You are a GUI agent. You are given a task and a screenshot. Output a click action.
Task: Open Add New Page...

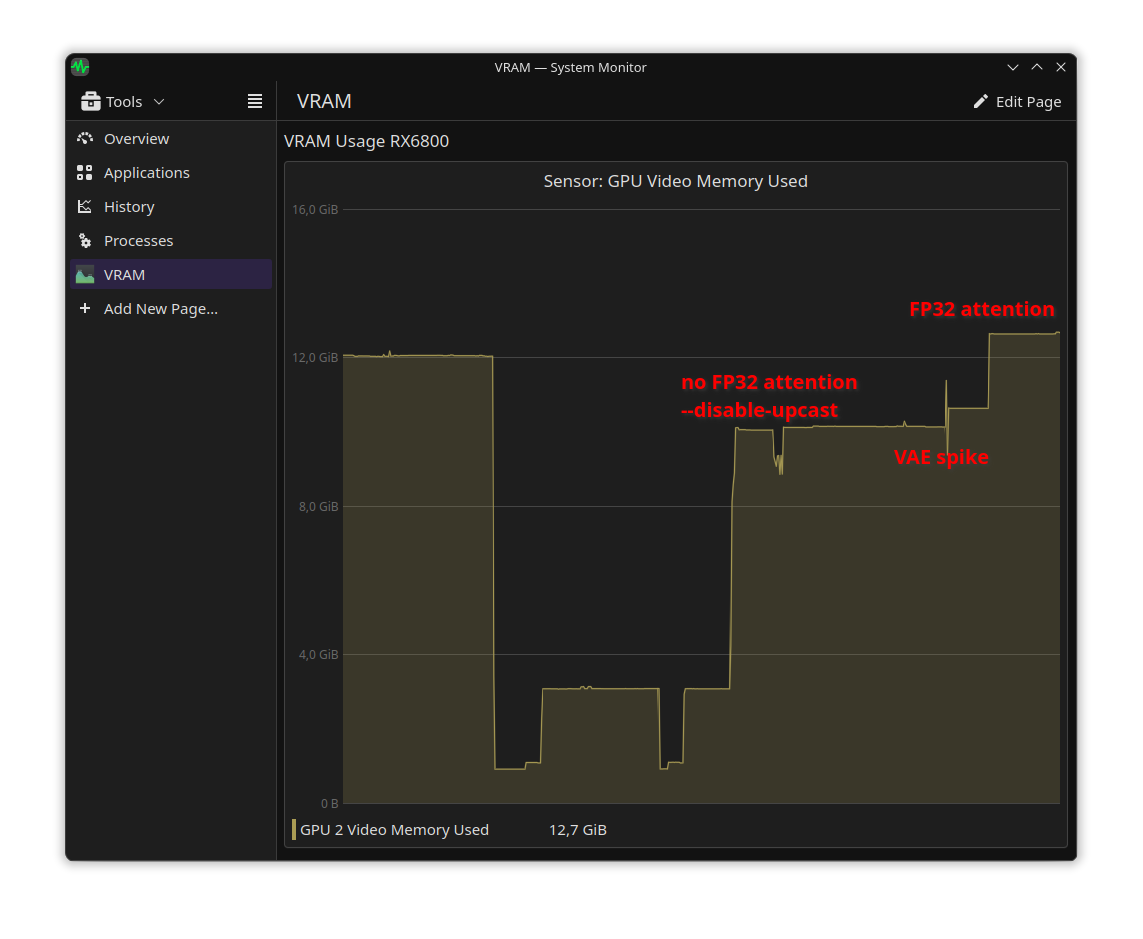point(160,308)
